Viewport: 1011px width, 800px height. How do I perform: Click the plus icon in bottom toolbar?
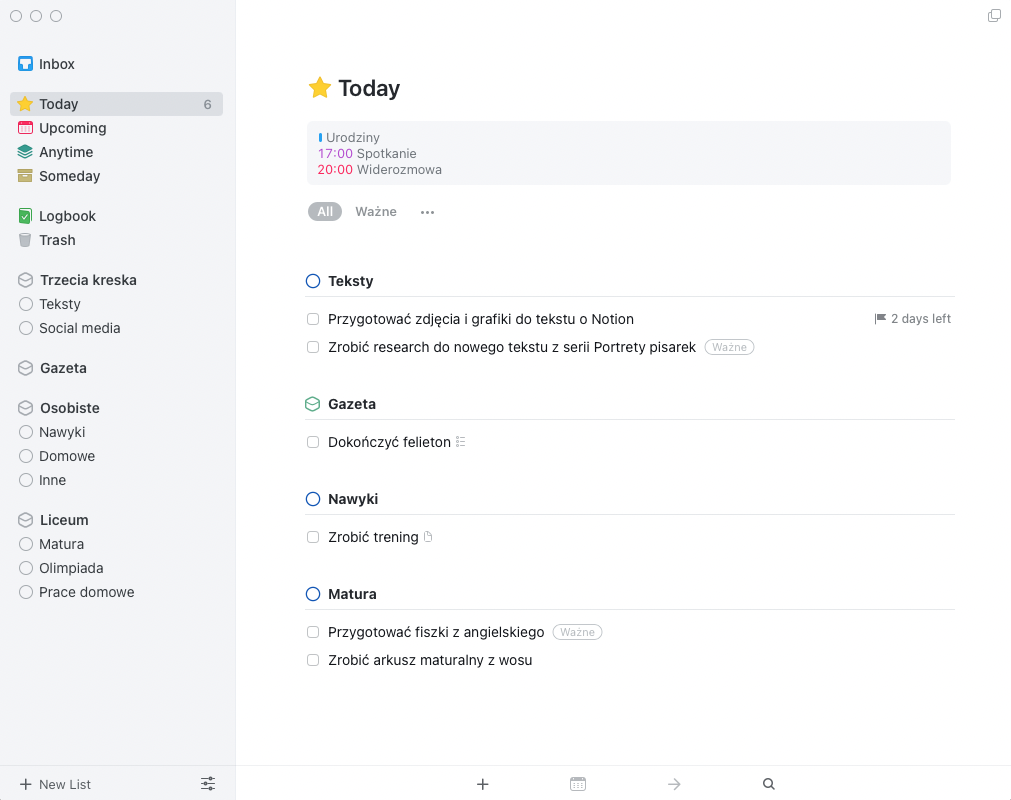[482, 784]
